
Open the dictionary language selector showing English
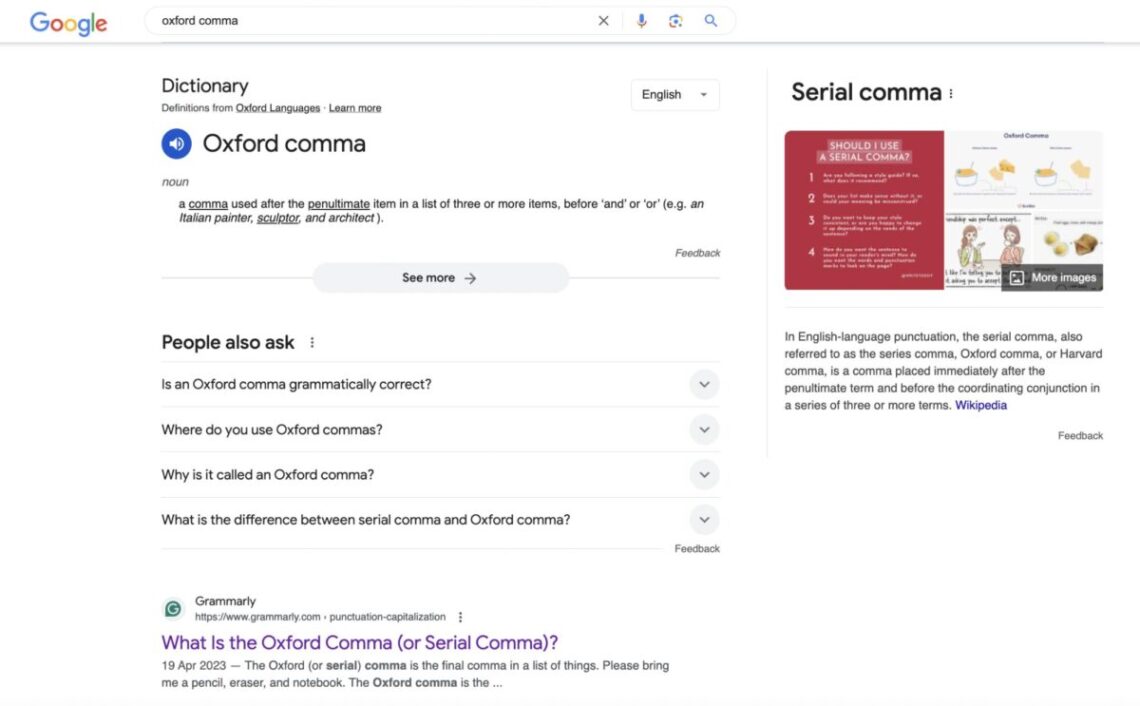coord(675,94)
